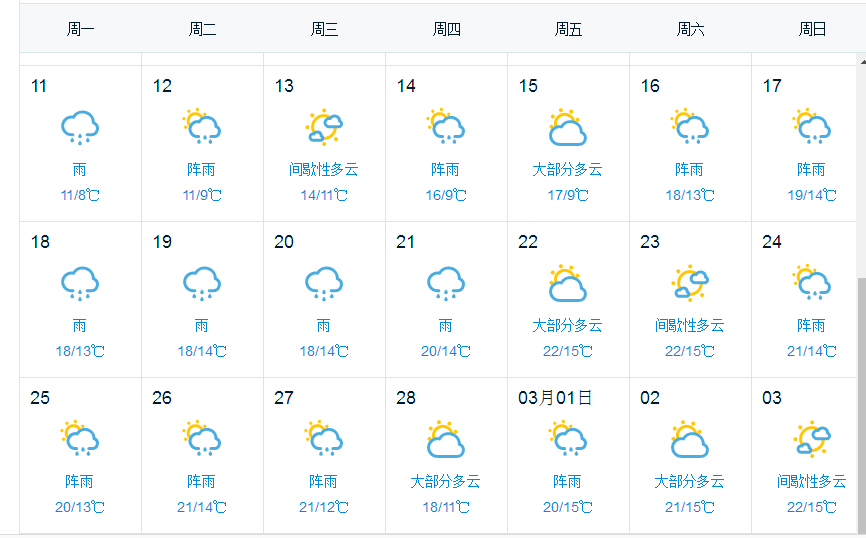Image resolution: width=866 pixels, height=538 pixels.
Task: Click the showers icon on day 26
Action: (202, 439)
